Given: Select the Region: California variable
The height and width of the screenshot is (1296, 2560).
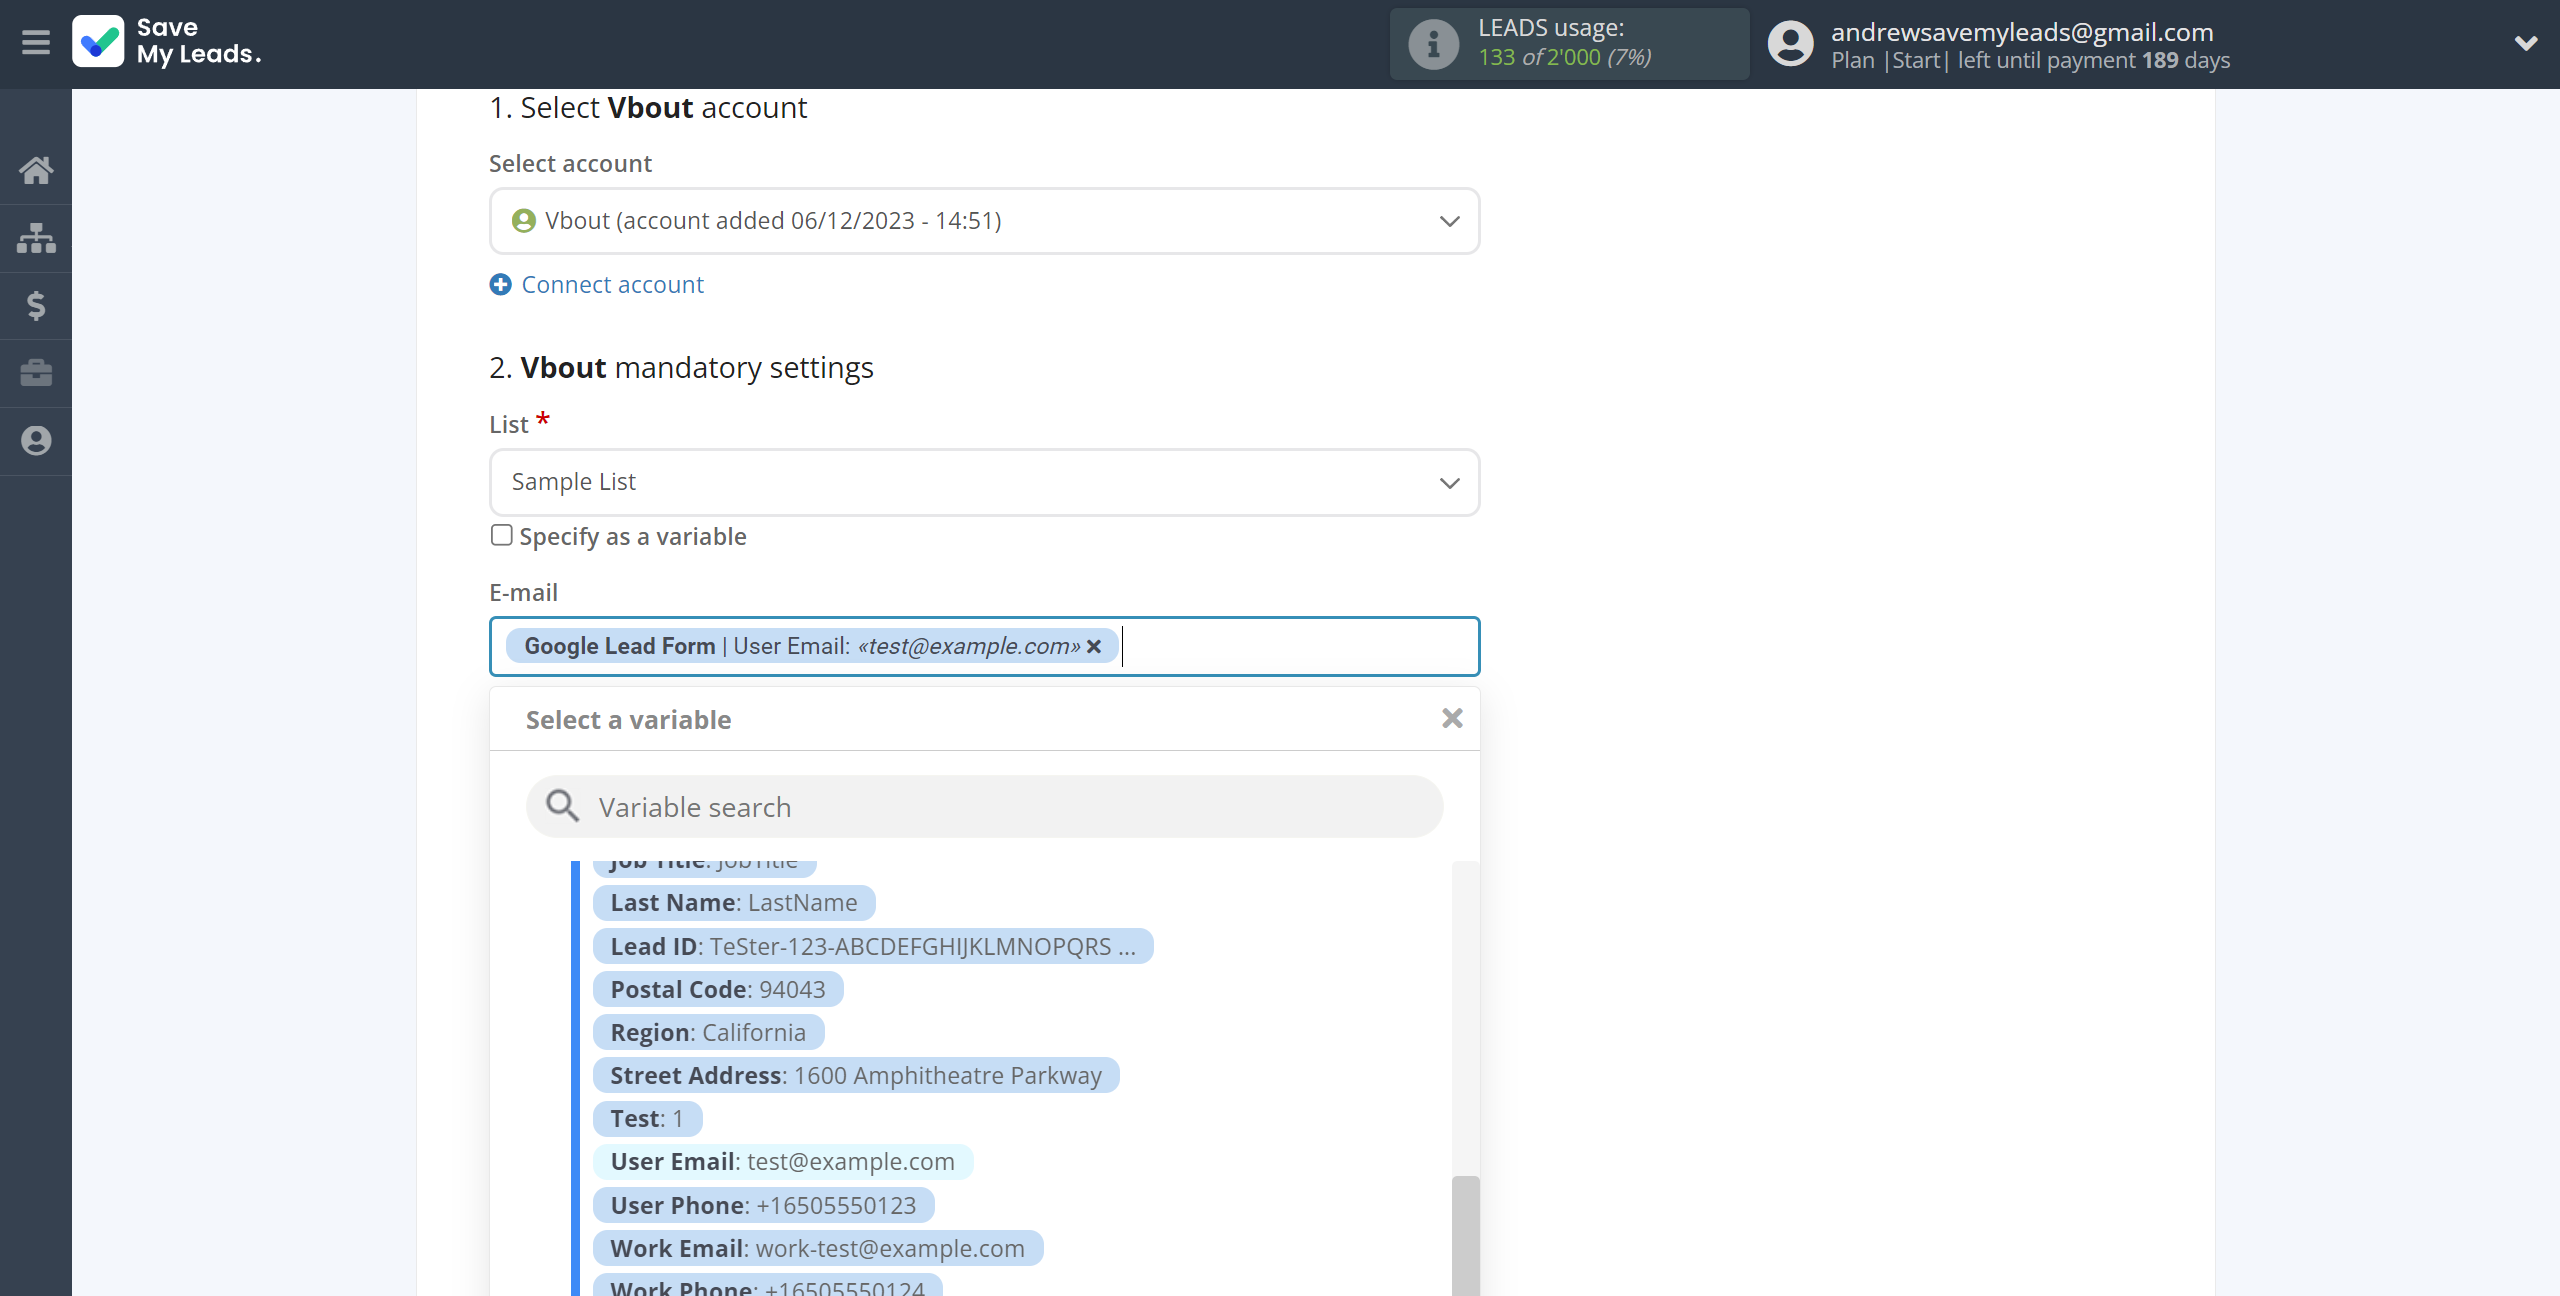Looking at the screenshot, I should click(x=708, y=1032).
